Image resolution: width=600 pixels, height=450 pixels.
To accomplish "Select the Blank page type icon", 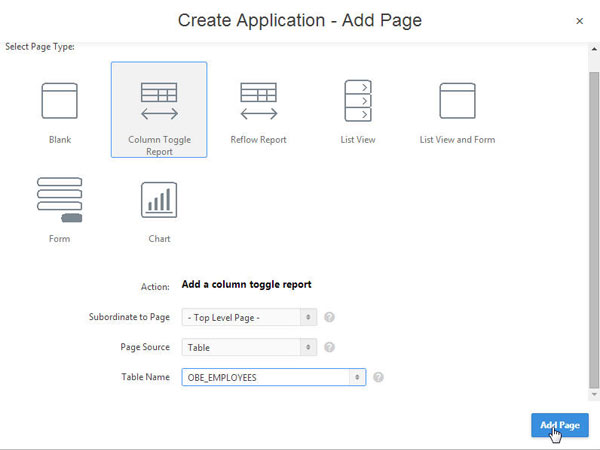I will tap(60, 101).
